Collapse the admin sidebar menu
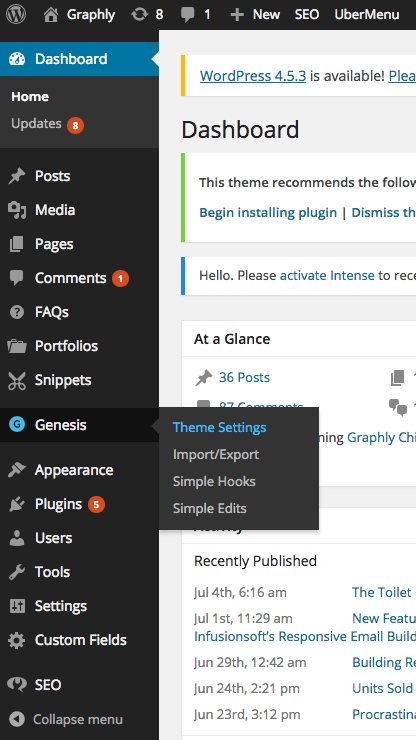 tap(66, 719)
